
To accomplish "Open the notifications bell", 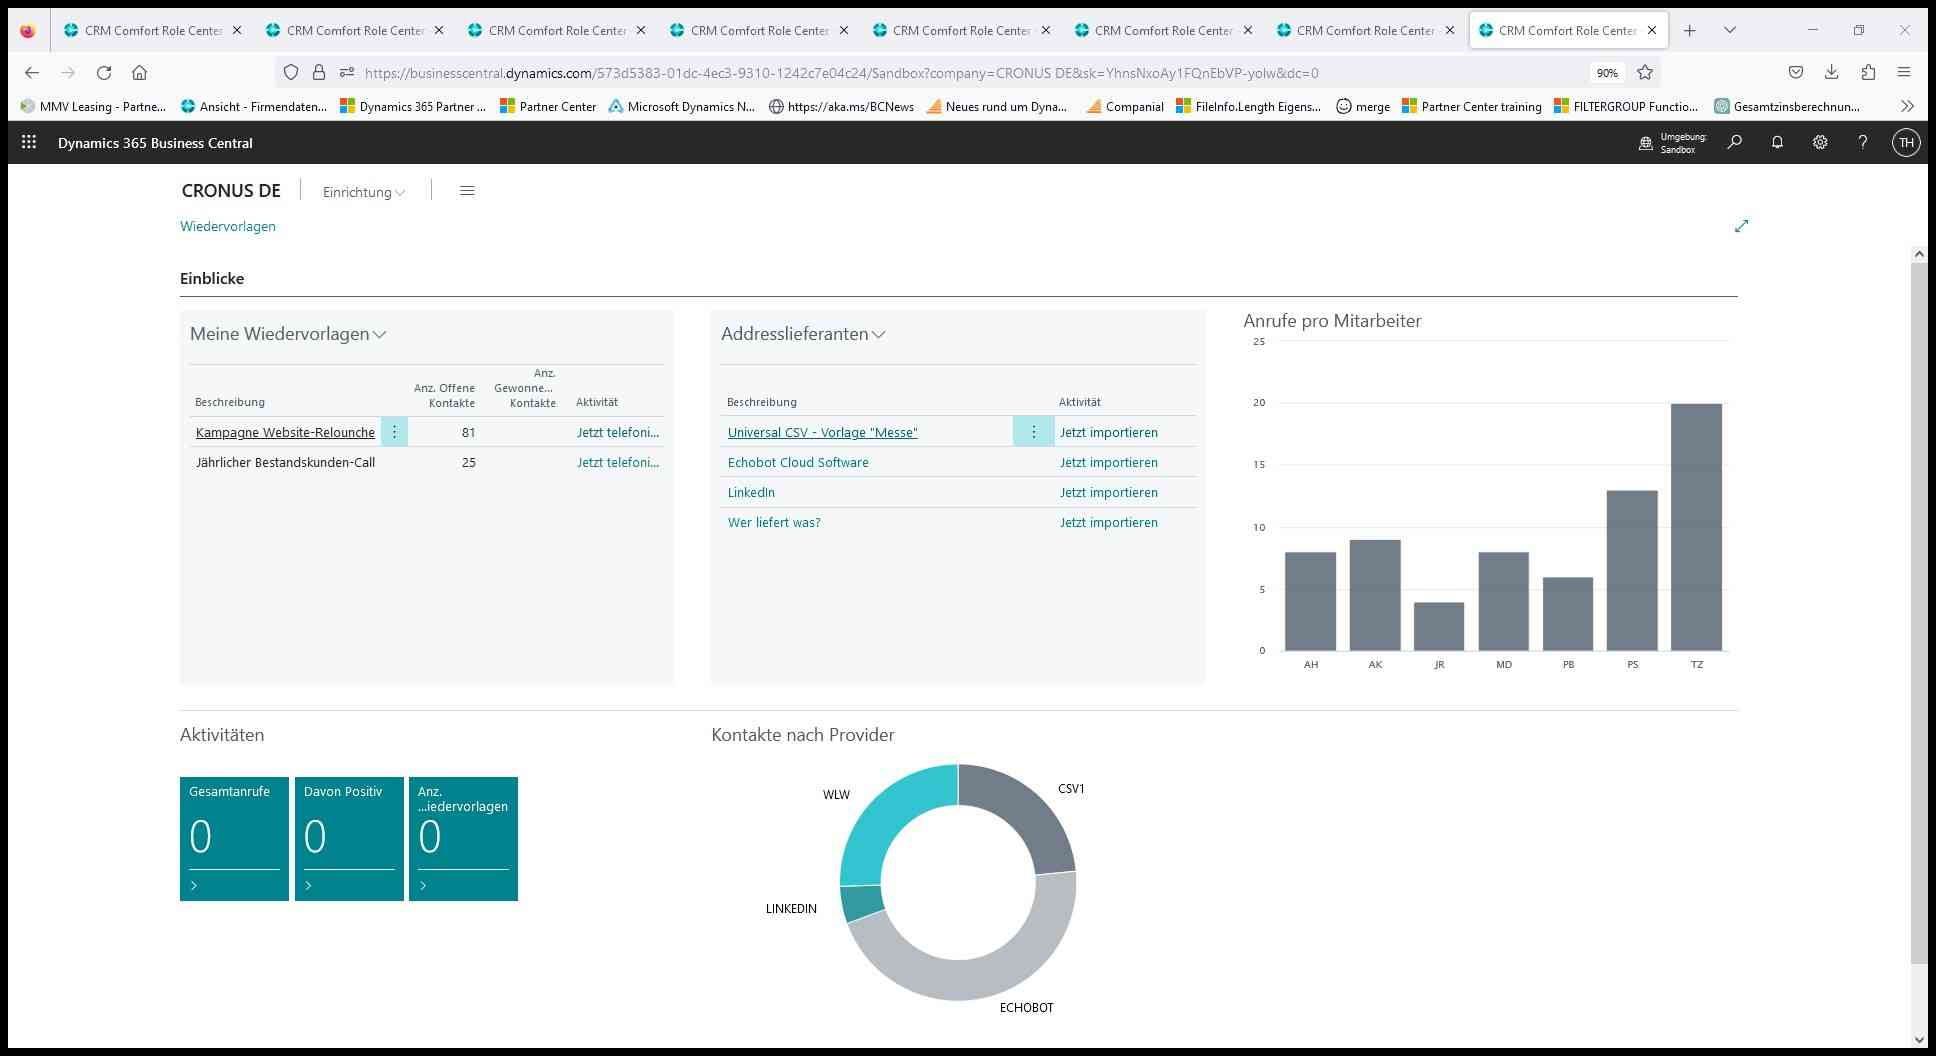I will pos(1777,142).
